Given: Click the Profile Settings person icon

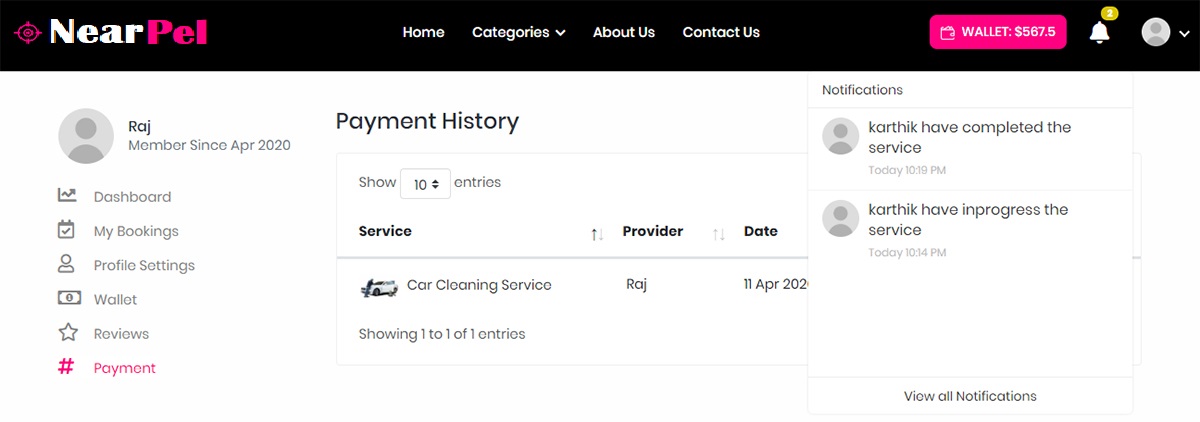Looking at the screenshot, I should 67,264.
